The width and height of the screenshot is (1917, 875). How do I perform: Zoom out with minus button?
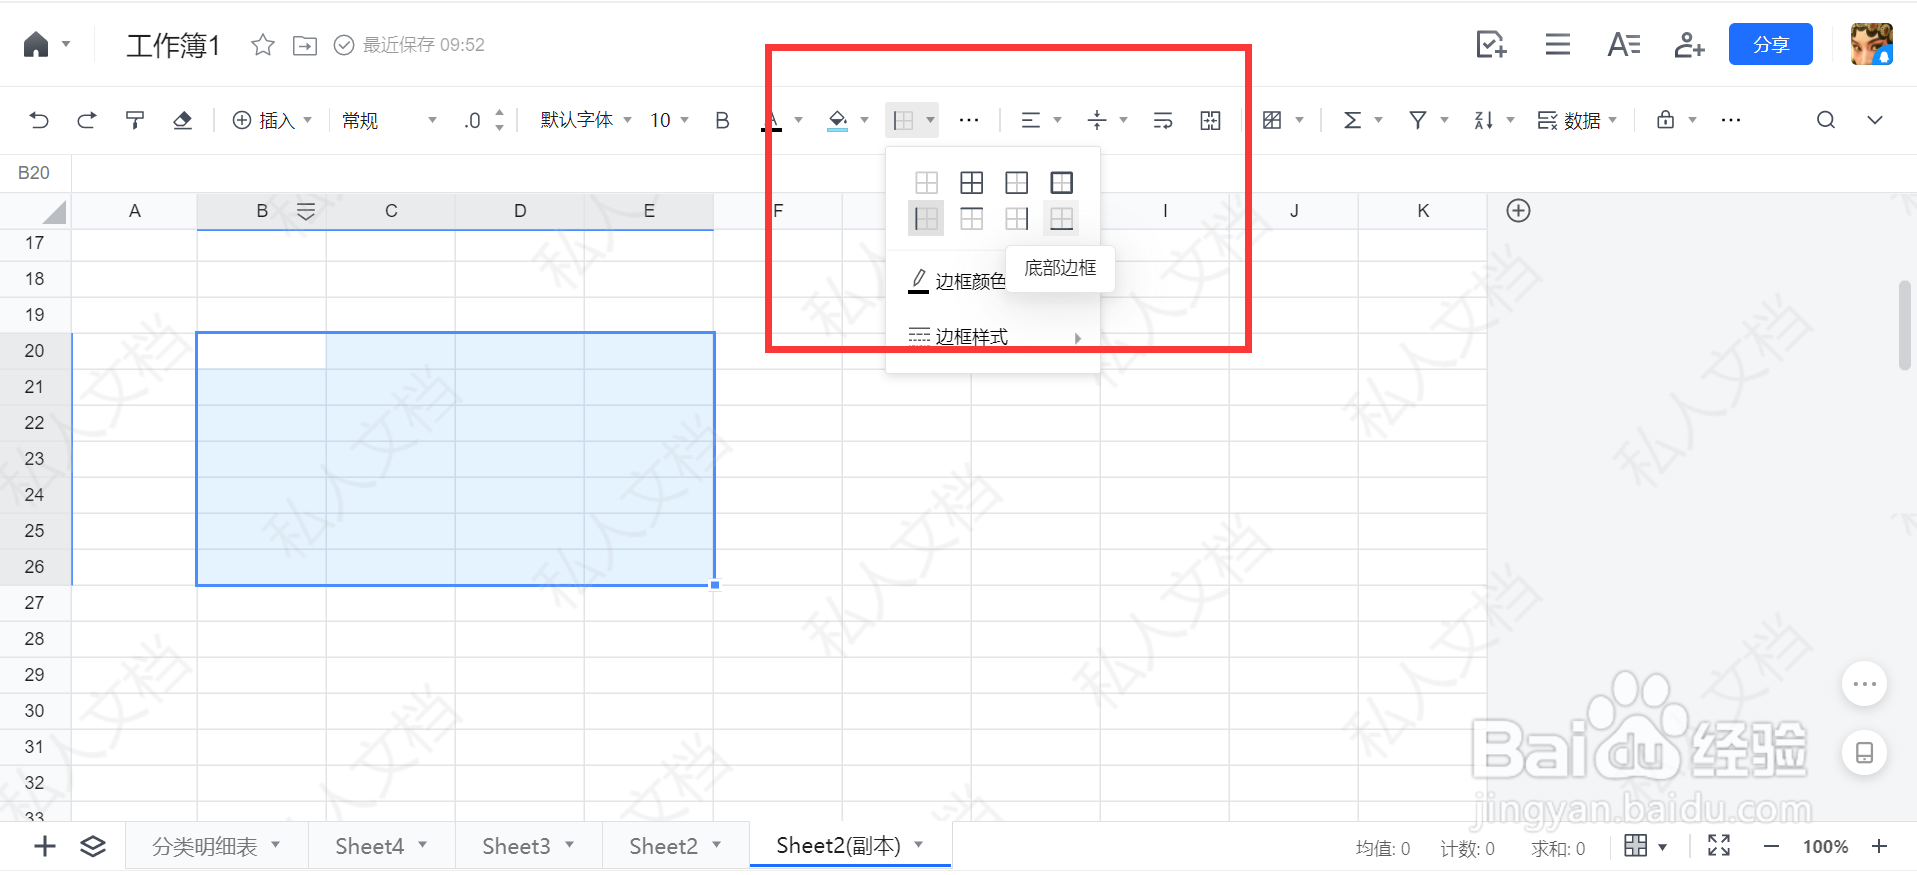[1771, 847]
